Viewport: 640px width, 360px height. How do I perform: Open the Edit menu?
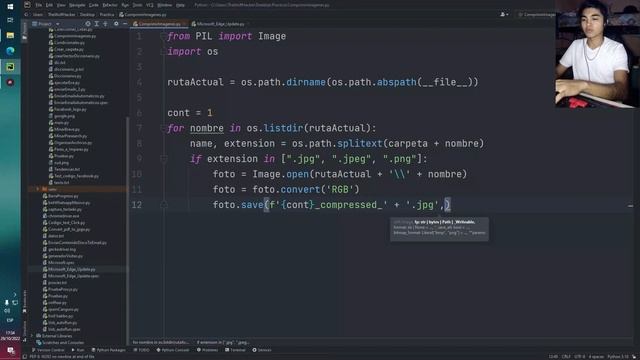point(49,5)
